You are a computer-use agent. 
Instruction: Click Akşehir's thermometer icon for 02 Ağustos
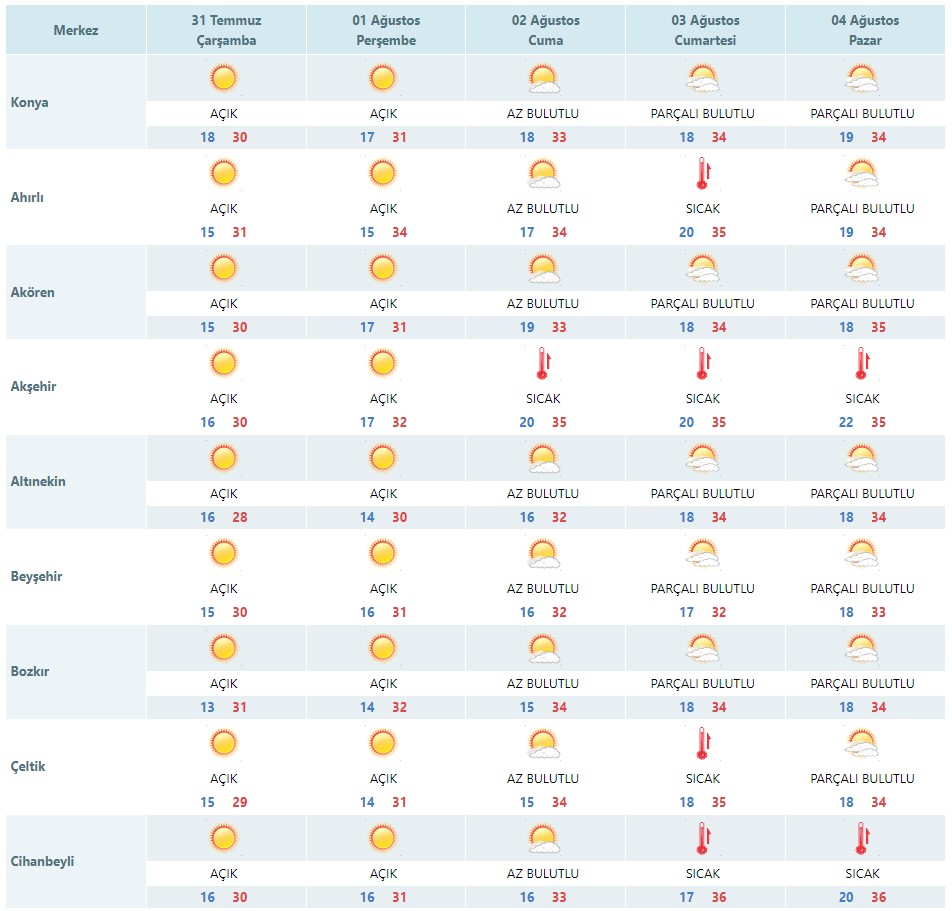(x=543, y=364)
